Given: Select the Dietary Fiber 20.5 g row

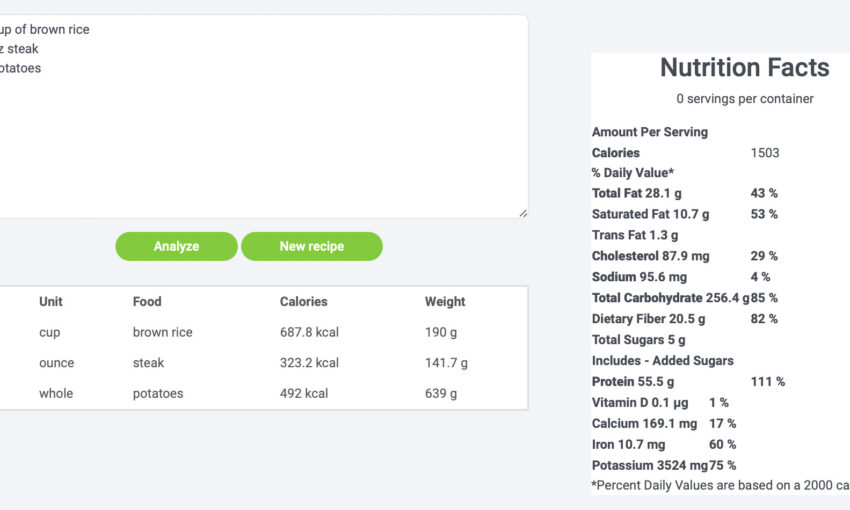Looking at the screenshot, I should pyautogui.click(x=648, y=319).
